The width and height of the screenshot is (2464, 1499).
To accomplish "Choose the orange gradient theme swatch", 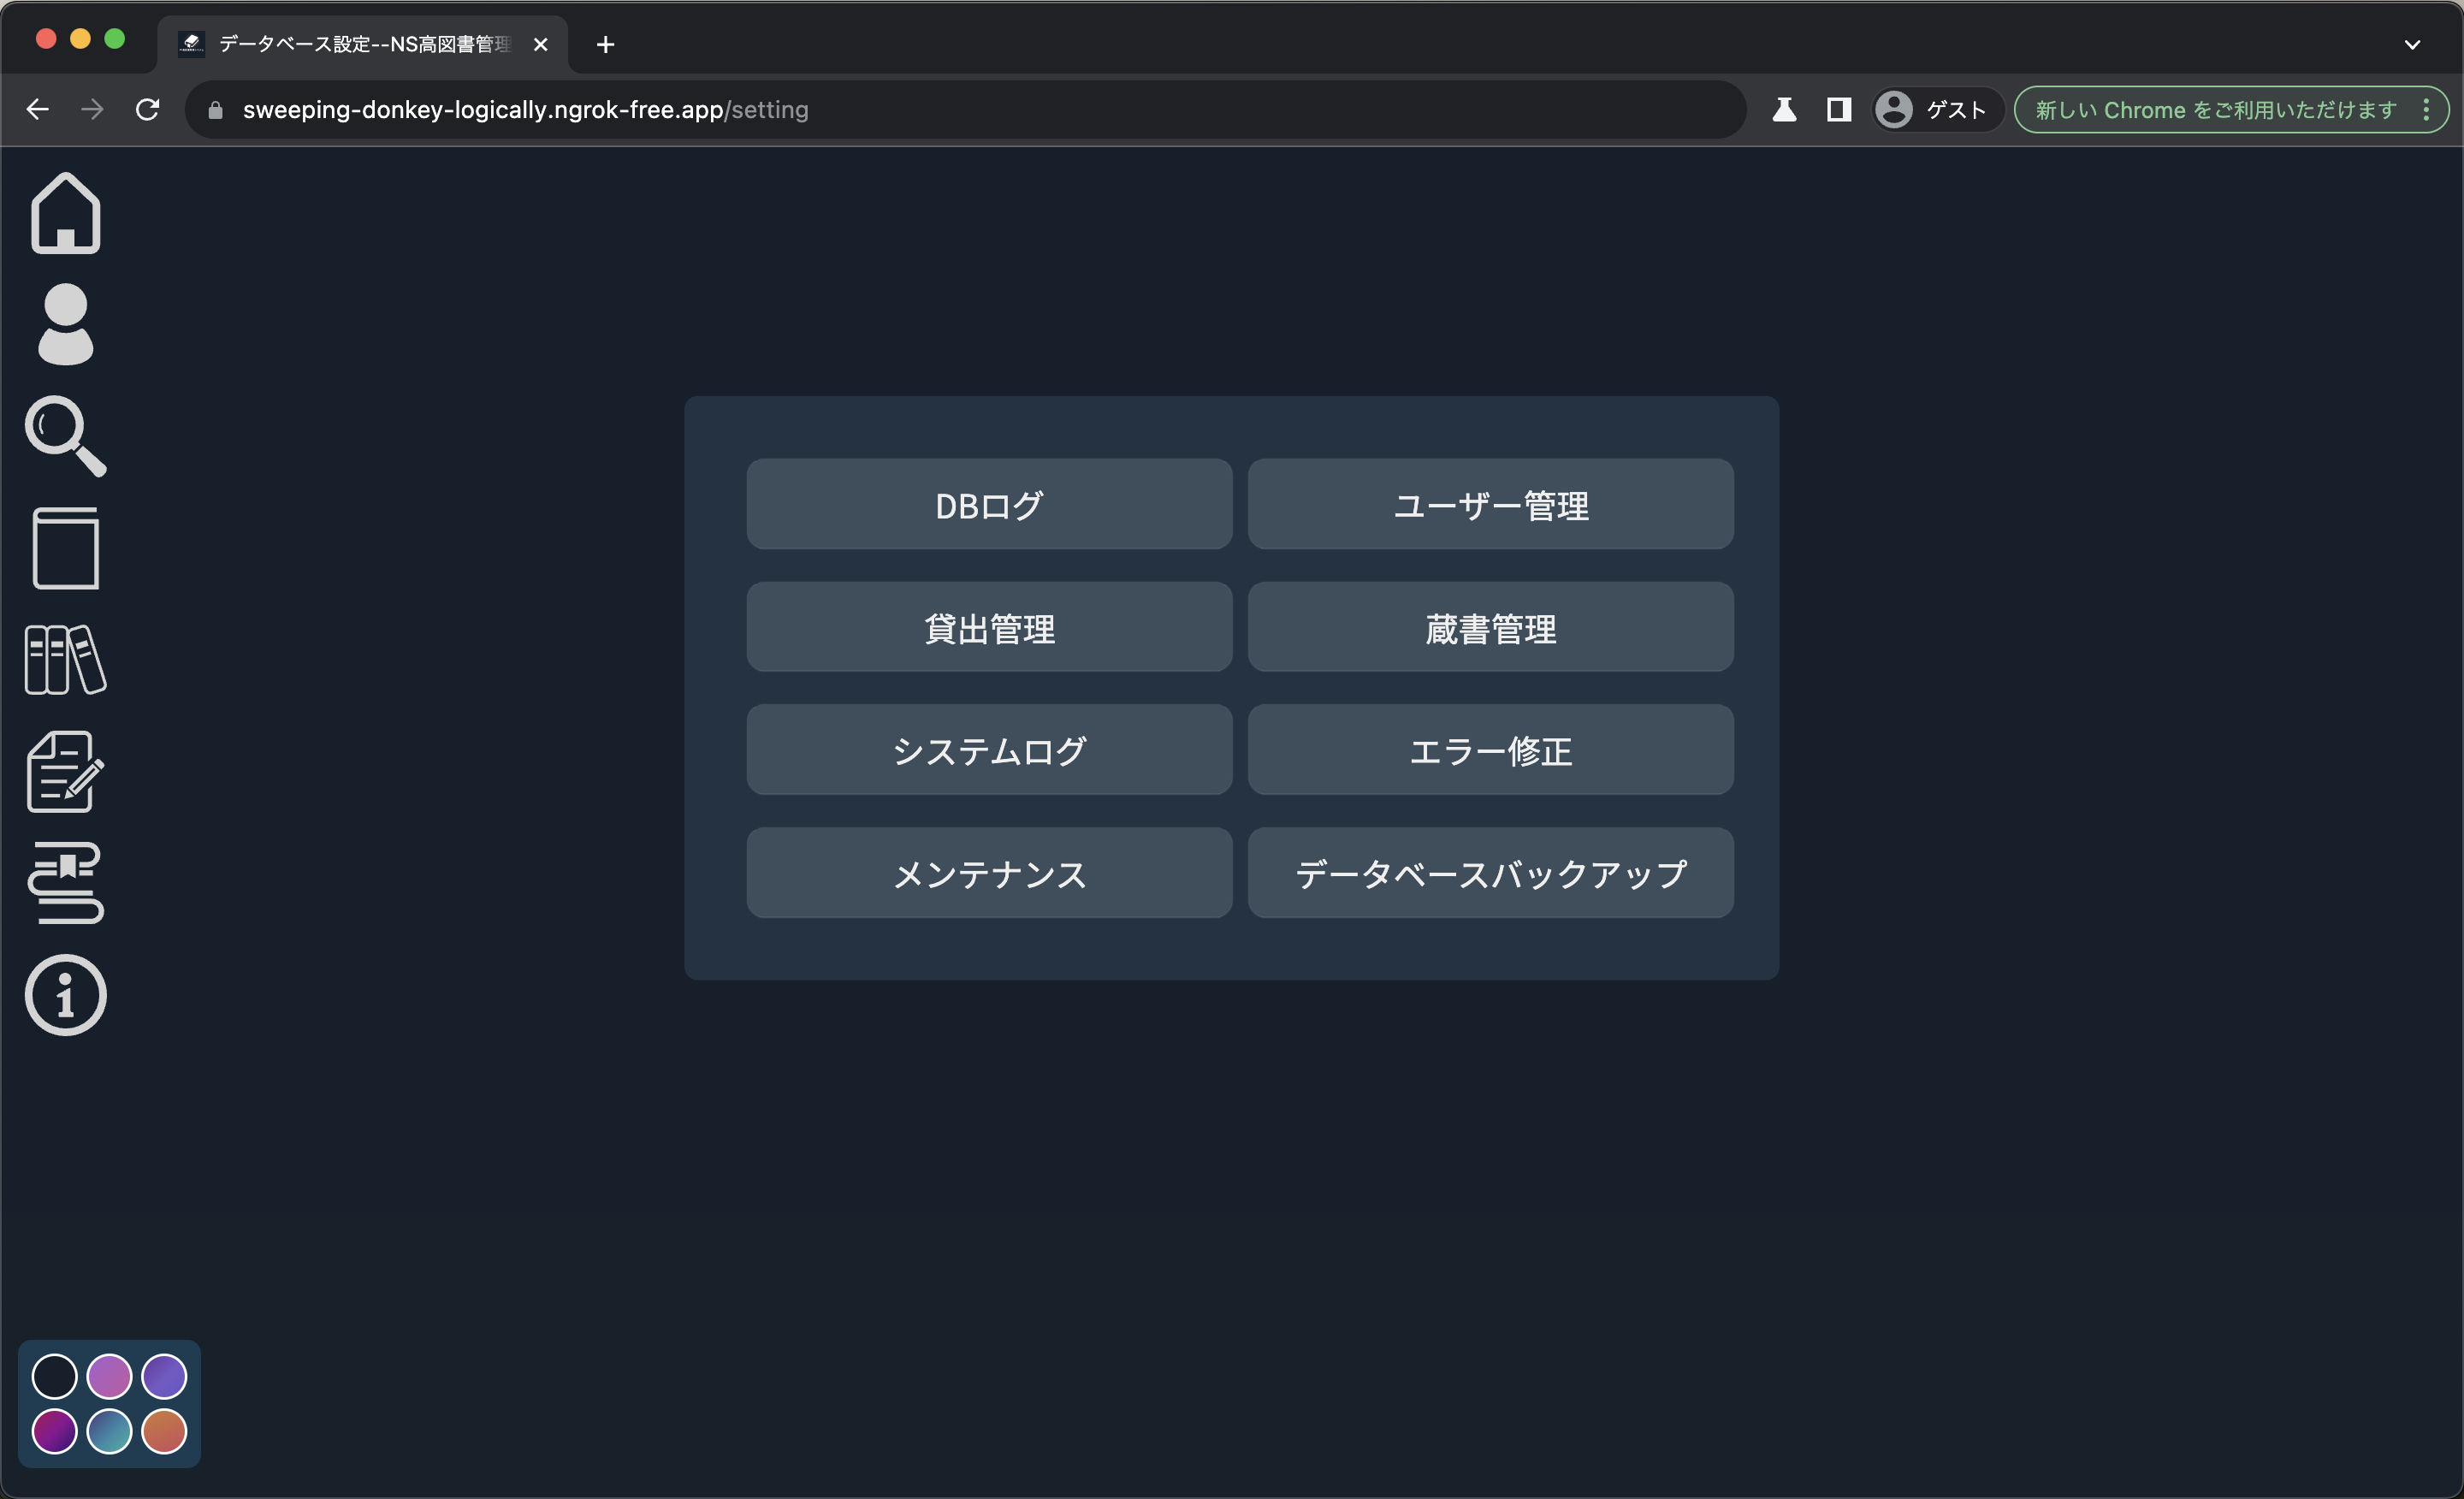I will 164,1431.
